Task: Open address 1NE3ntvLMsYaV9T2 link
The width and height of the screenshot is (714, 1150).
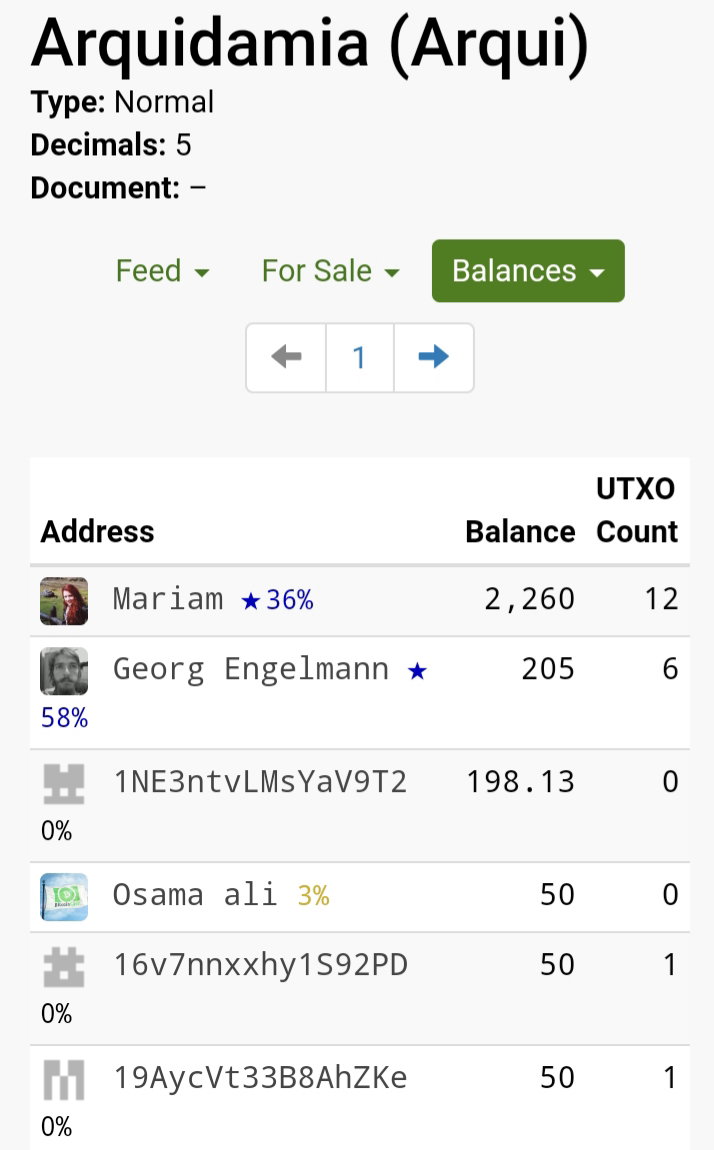Action: pyautogui.click(x=260, y=782)
